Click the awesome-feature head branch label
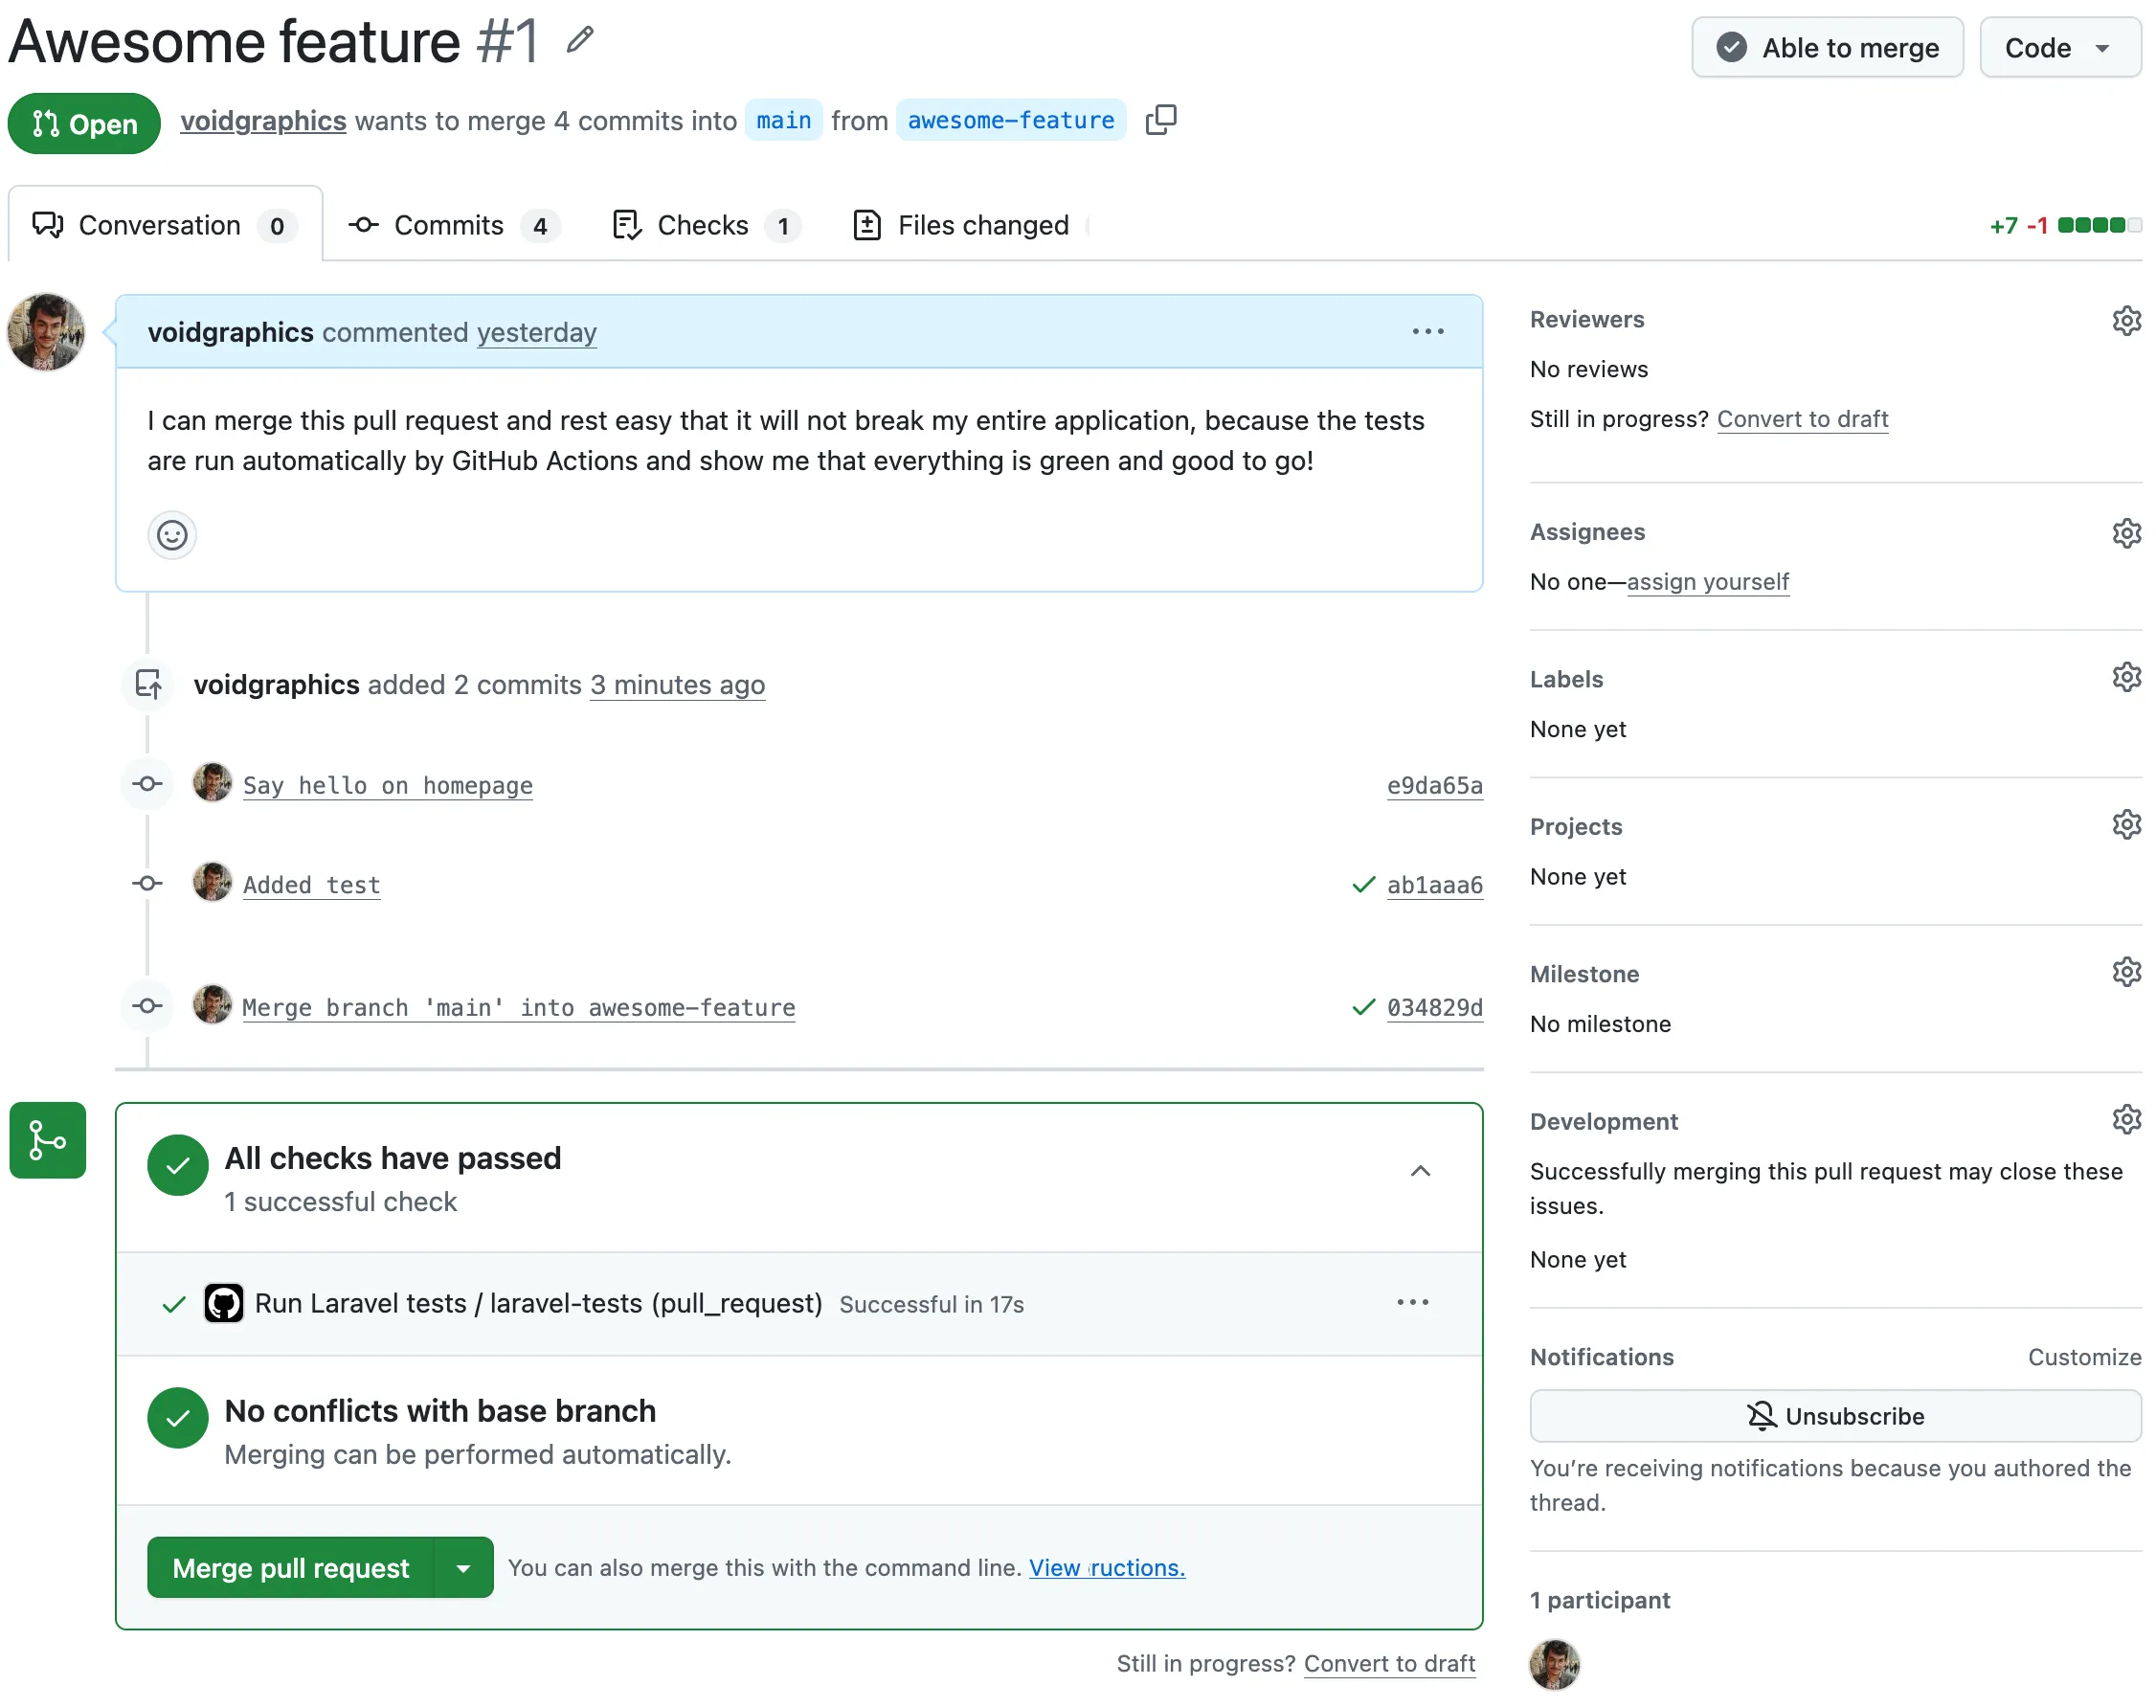The image size is (2156, 1708). pos(1011,120)
